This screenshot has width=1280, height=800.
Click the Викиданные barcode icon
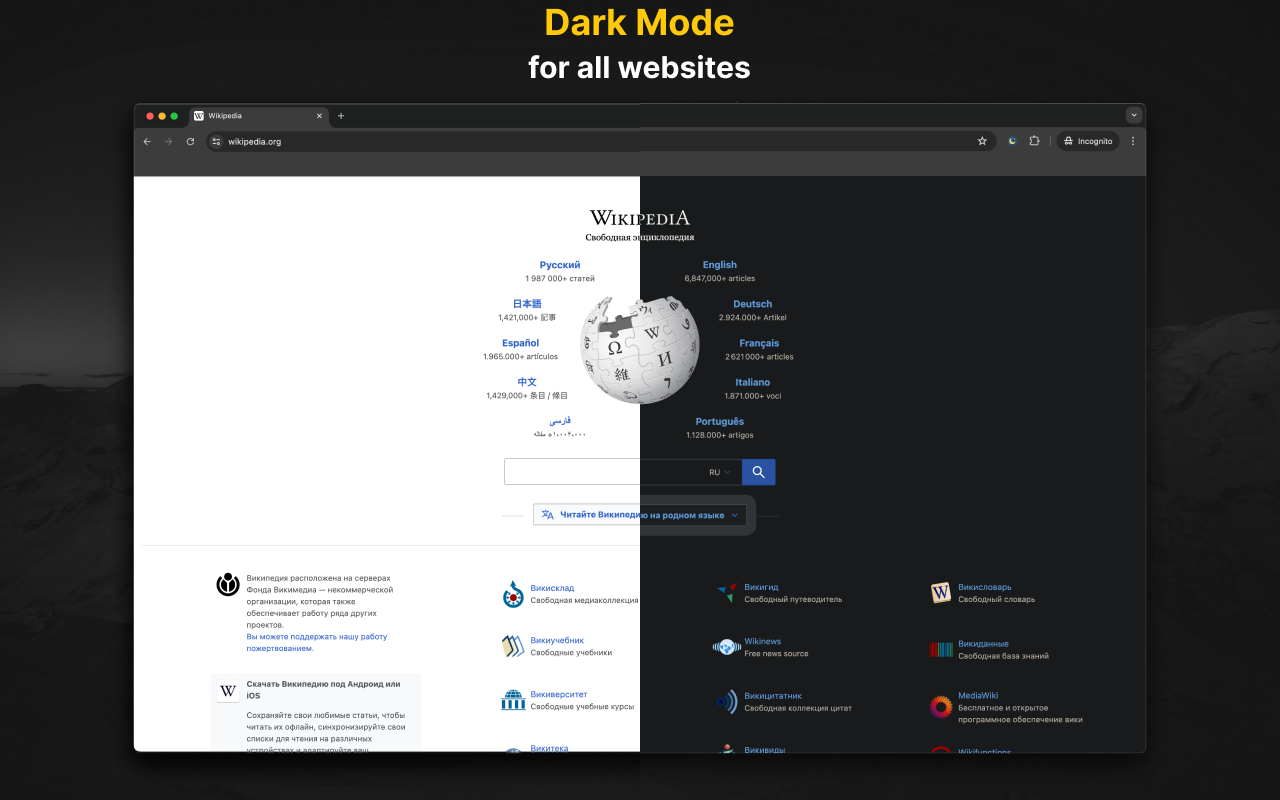940,649
